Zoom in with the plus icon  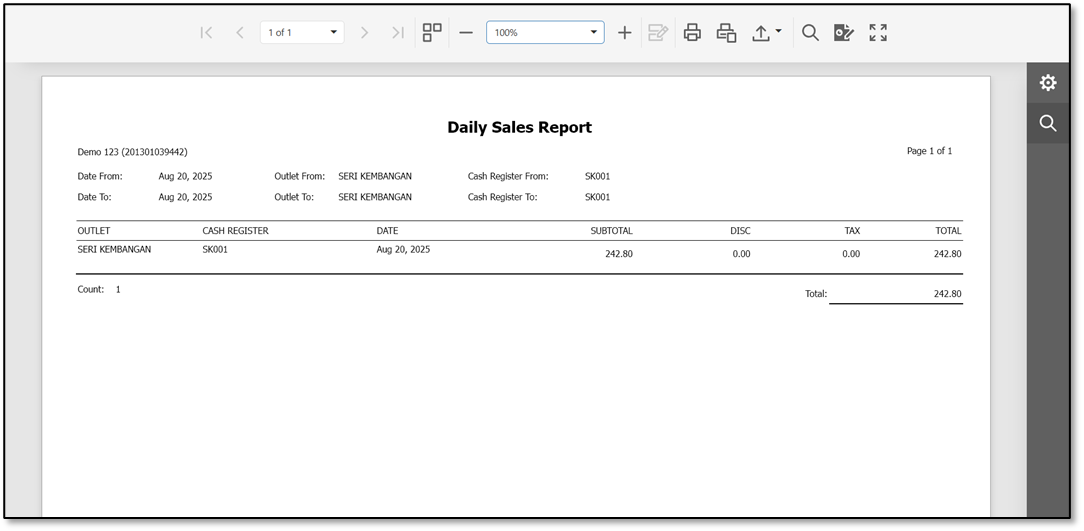[x=624, y=32]
